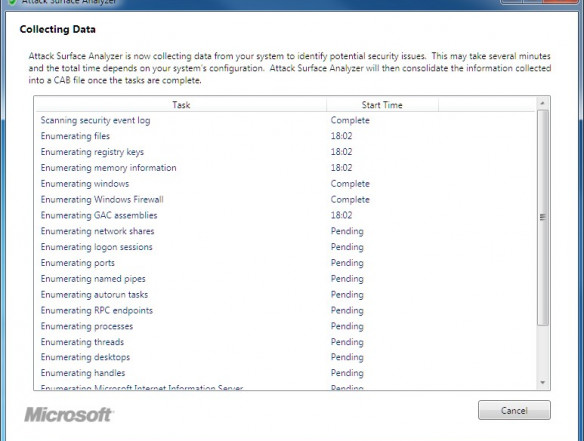584x441 pixels.
Task: Select the Scanning security event log row
Action: click(285, 120)
